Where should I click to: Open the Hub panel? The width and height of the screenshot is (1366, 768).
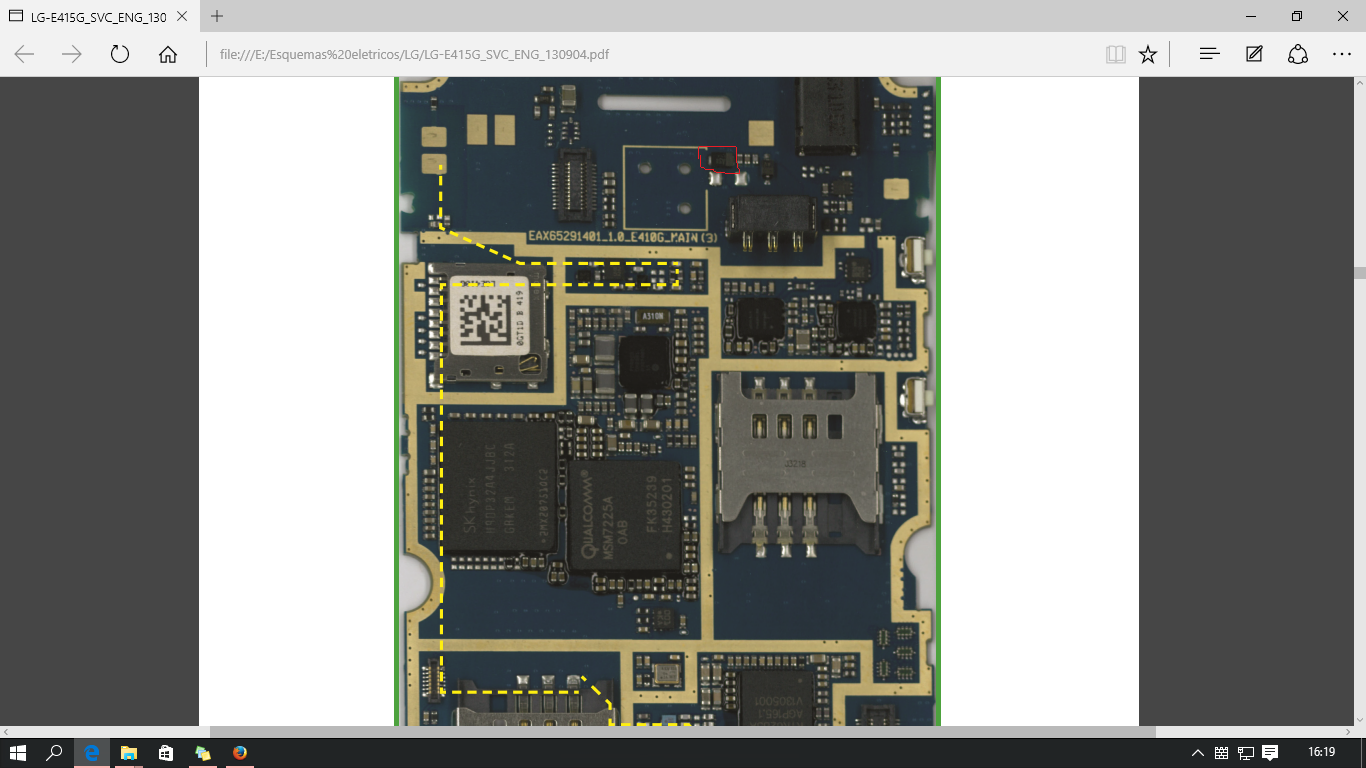[1209, 54]
